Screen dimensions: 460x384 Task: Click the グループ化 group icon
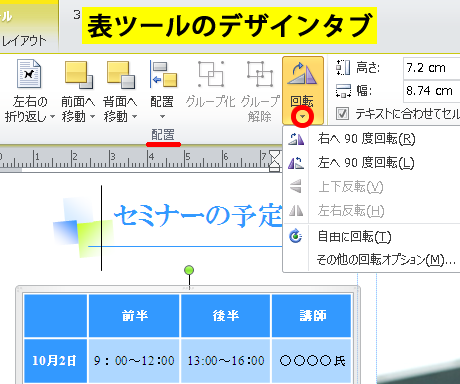[x=211, y=74]
